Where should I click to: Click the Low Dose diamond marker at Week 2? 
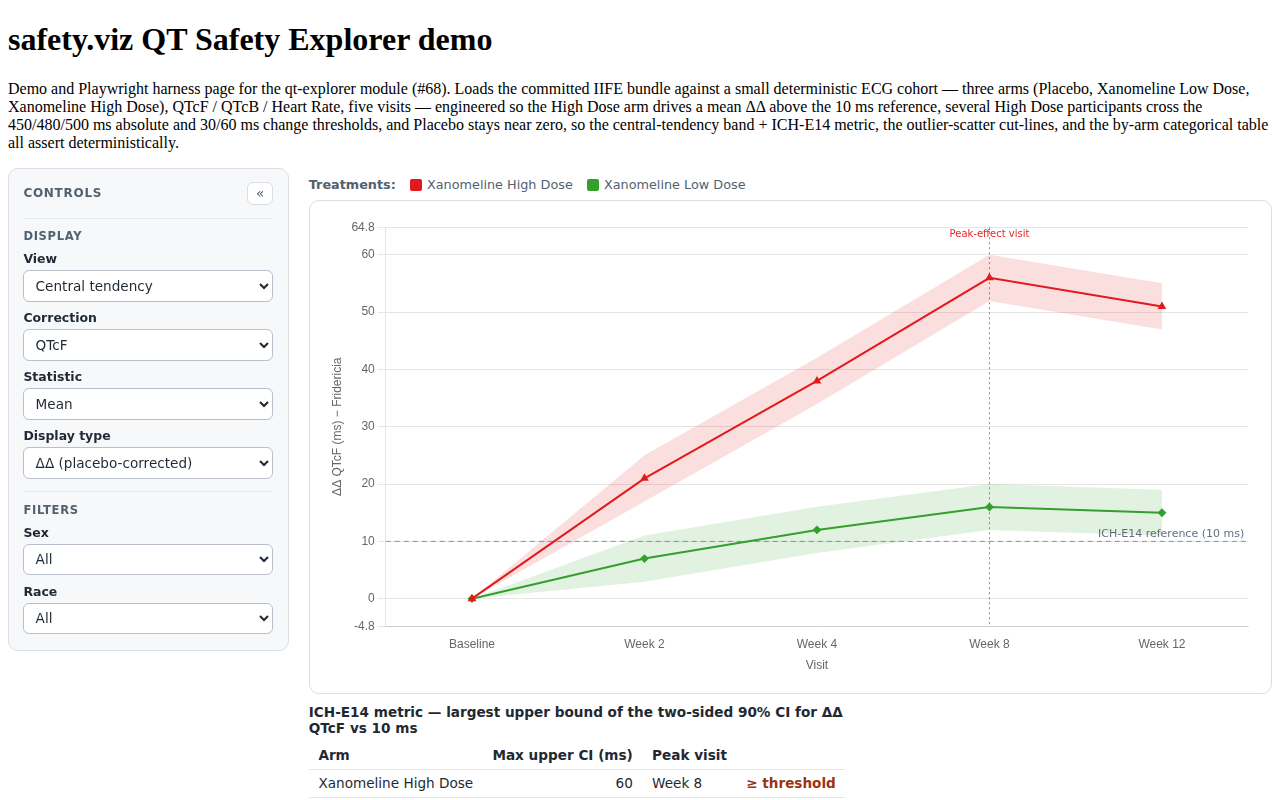click(x=644, y=558)
